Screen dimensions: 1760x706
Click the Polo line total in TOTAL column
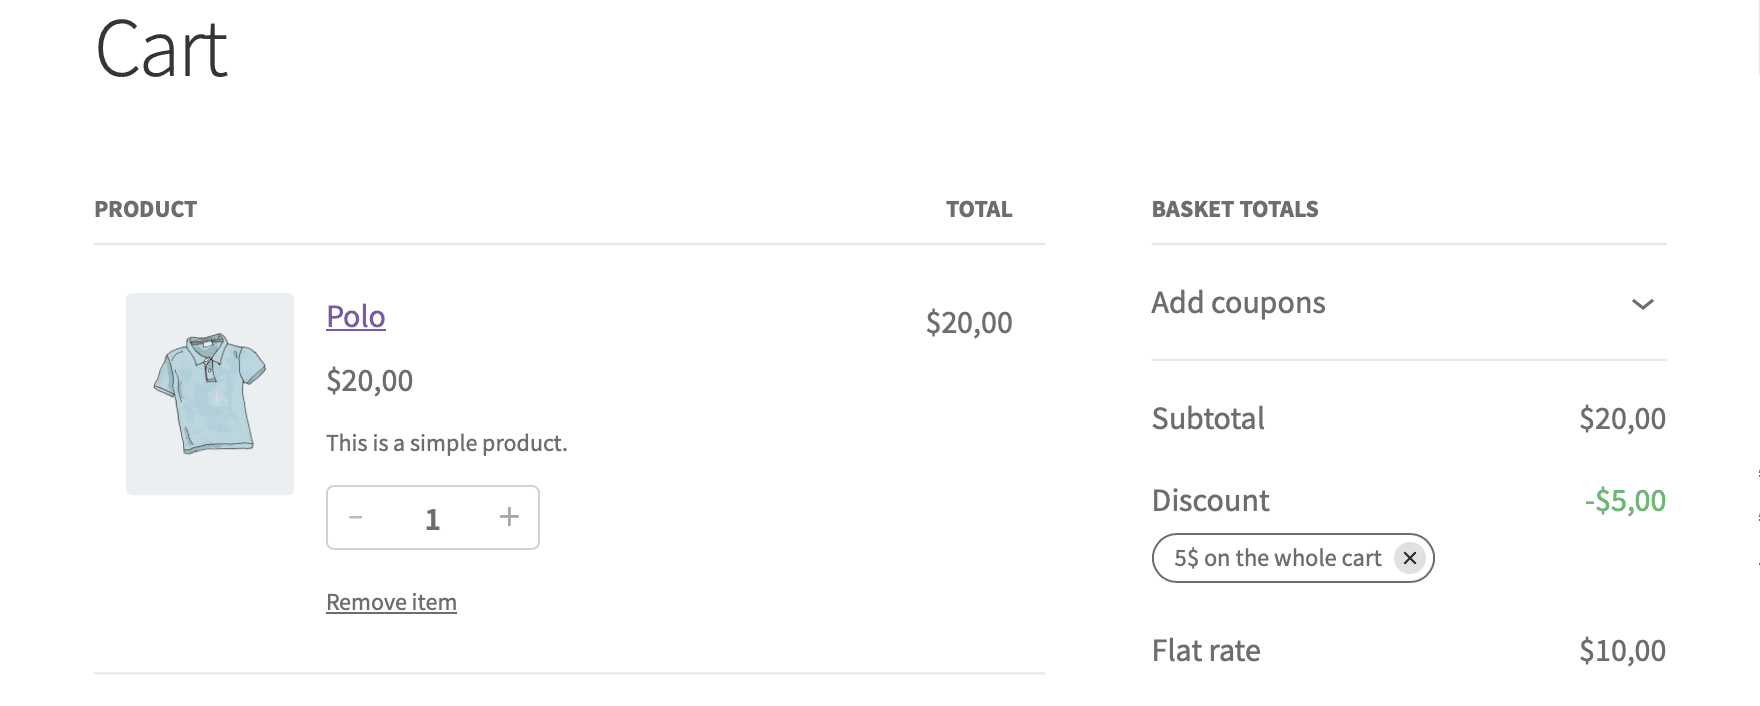(969, 323)
